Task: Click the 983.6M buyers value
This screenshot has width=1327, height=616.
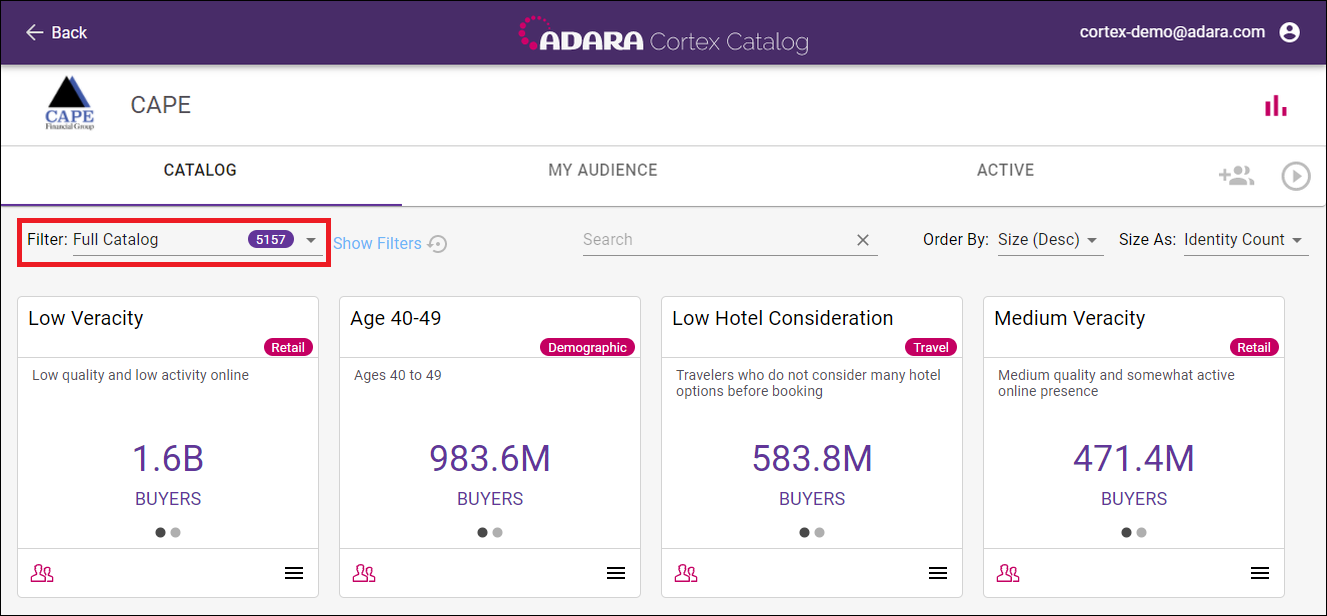Action: coord(490,458)
